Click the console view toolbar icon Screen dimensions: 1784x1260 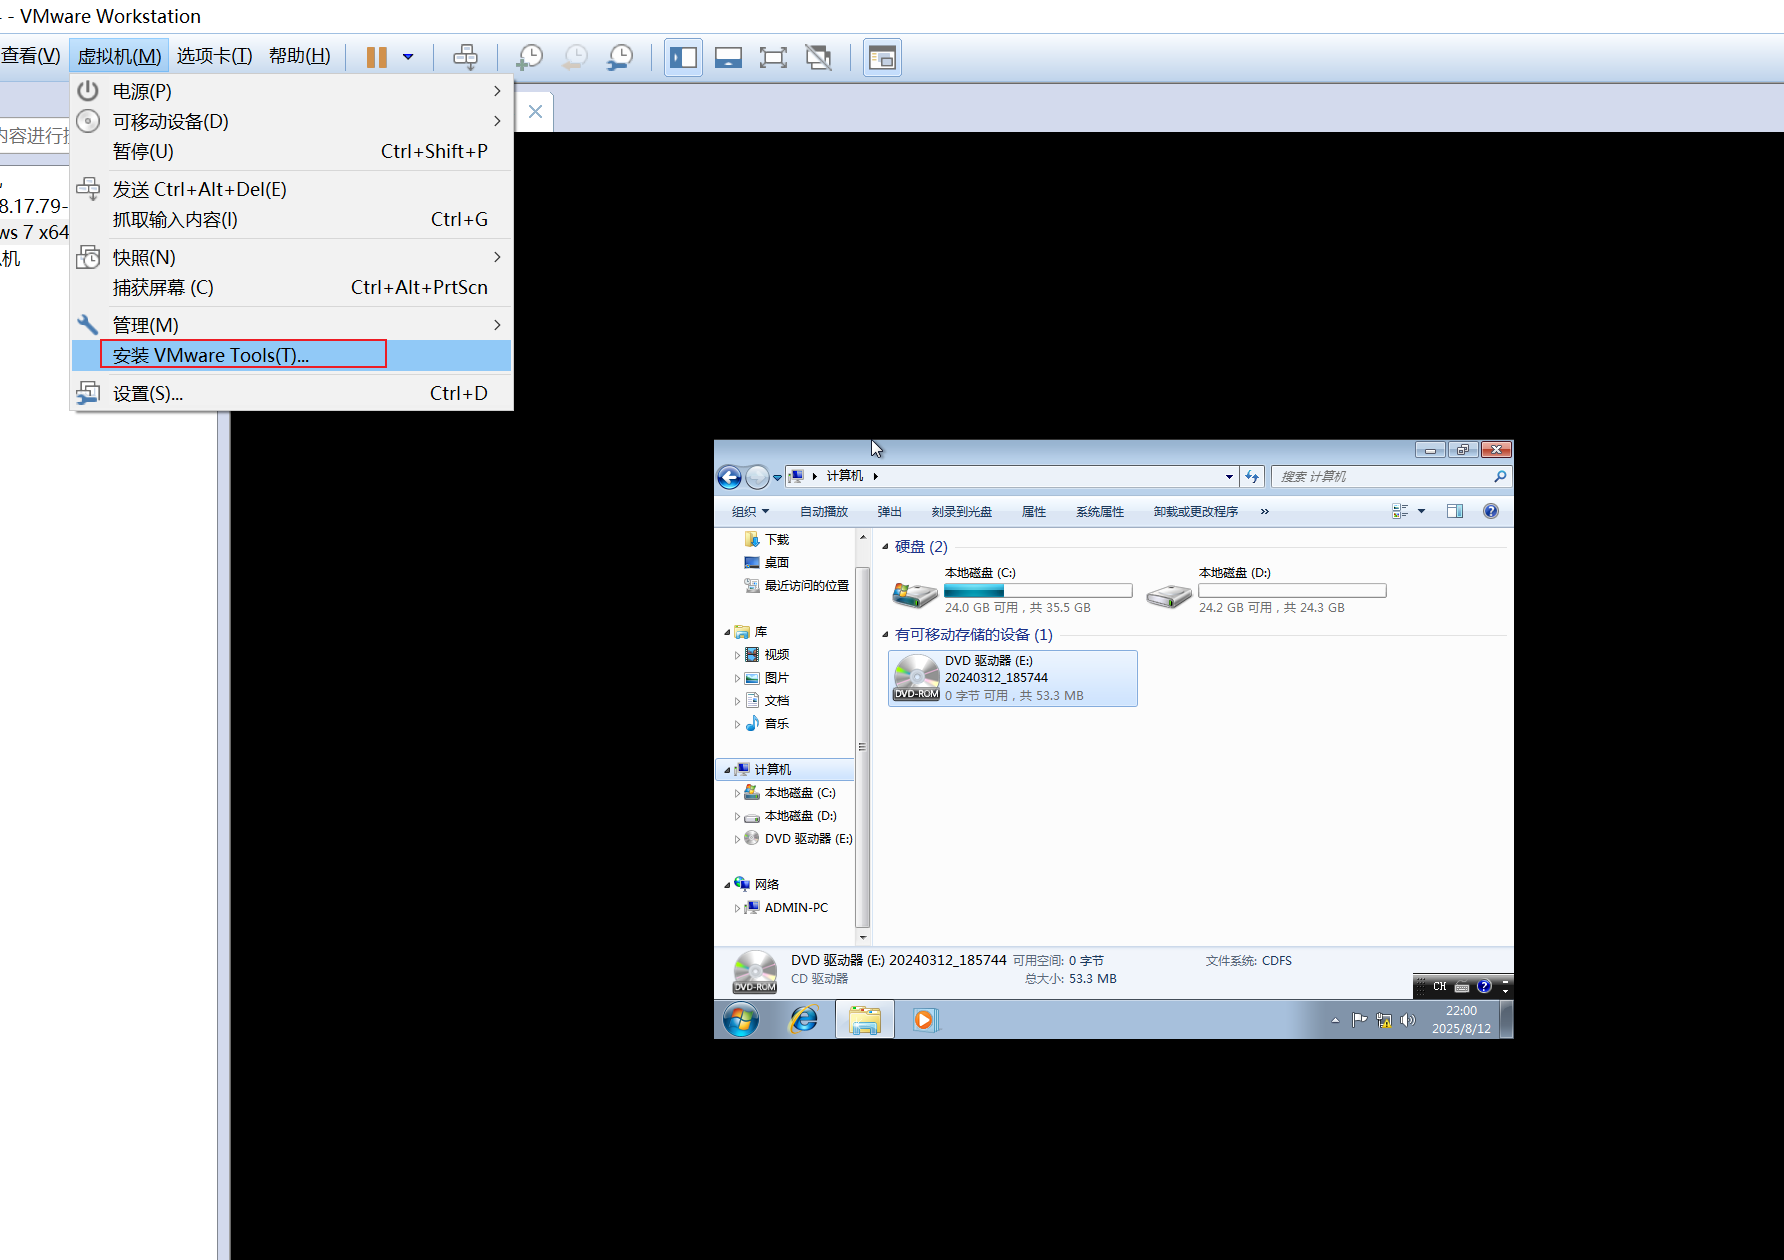pos(882,57)
